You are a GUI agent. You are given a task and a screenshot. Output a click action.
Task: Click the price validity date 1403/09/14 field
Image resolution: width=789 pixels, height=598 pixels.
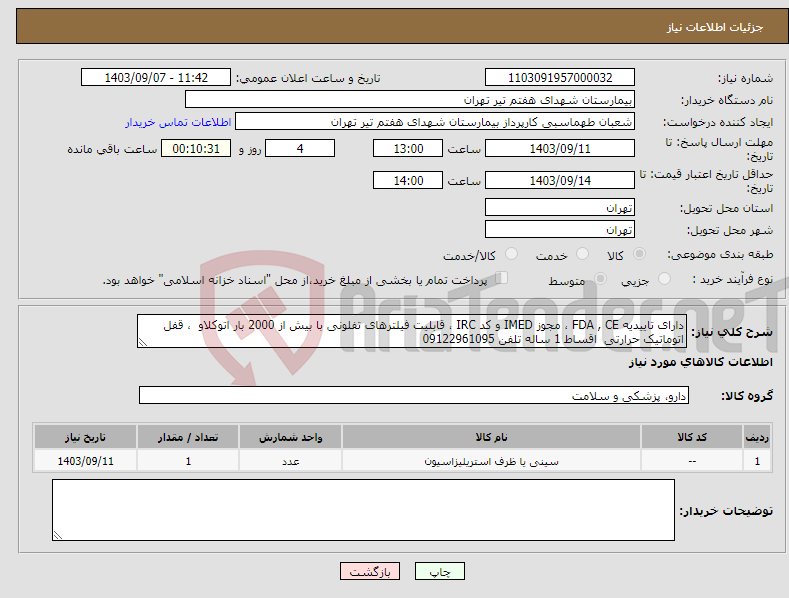(560, 180)
